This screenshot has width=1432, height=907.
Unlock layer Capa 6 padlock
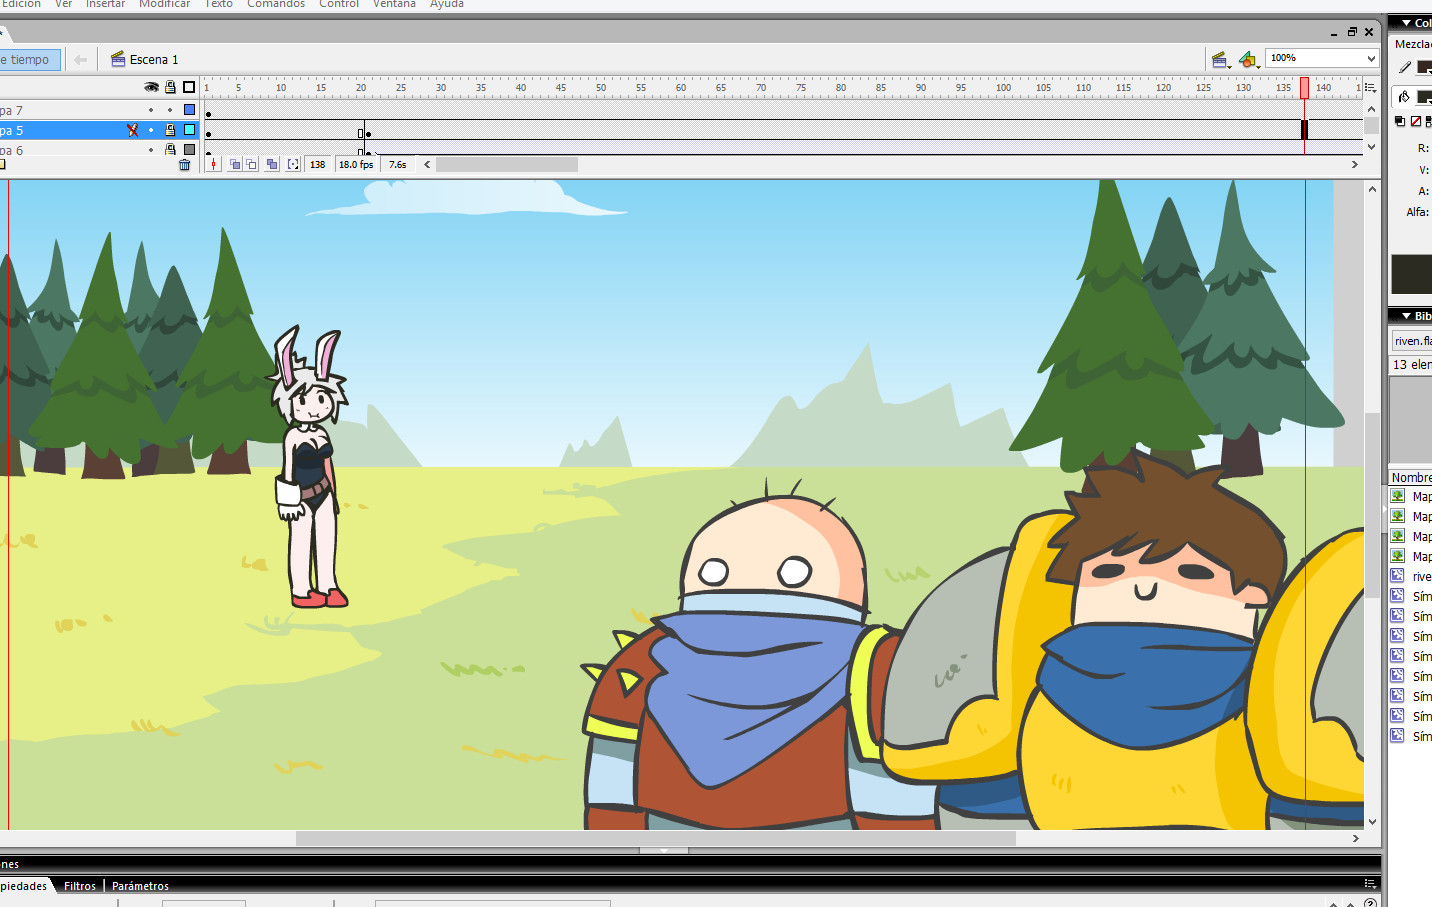click(170, 150)
